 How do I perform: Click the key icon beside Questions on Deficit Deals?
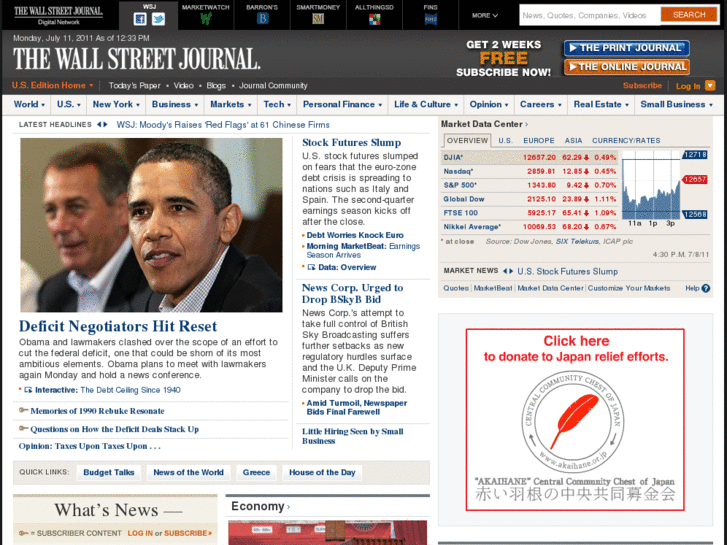23,429
